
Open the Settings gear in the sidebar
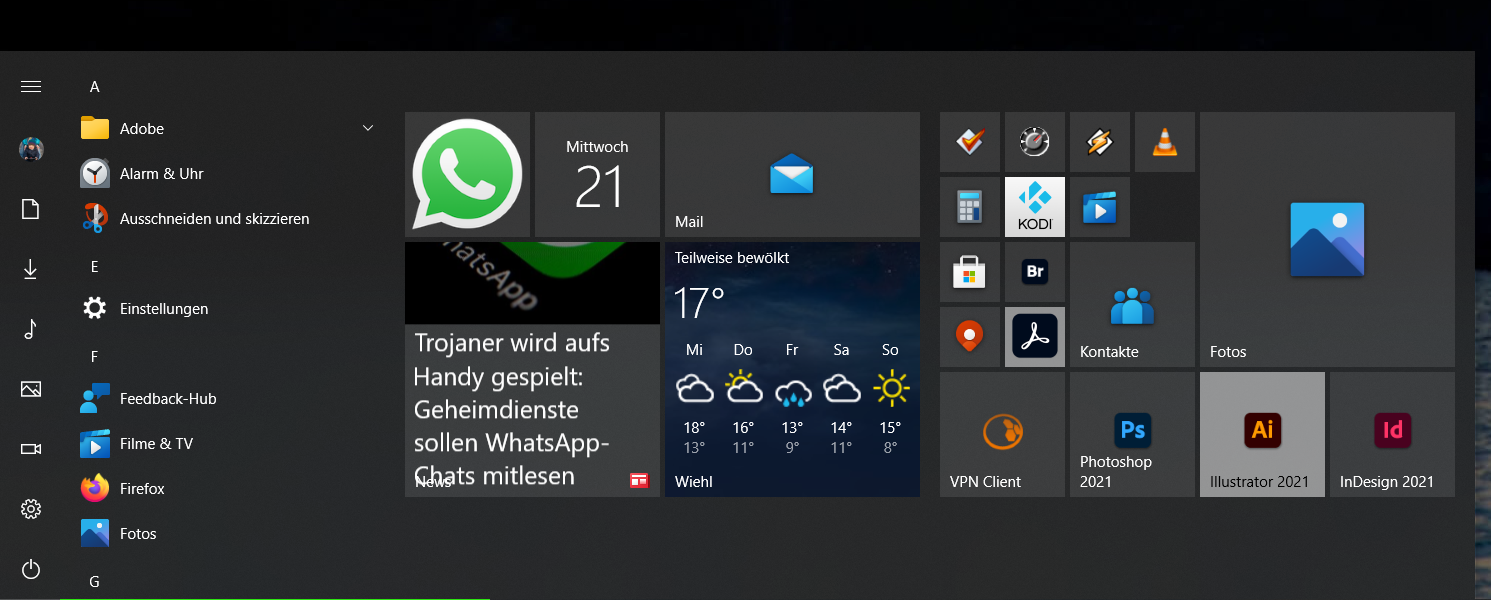click(x=30, y=509)
